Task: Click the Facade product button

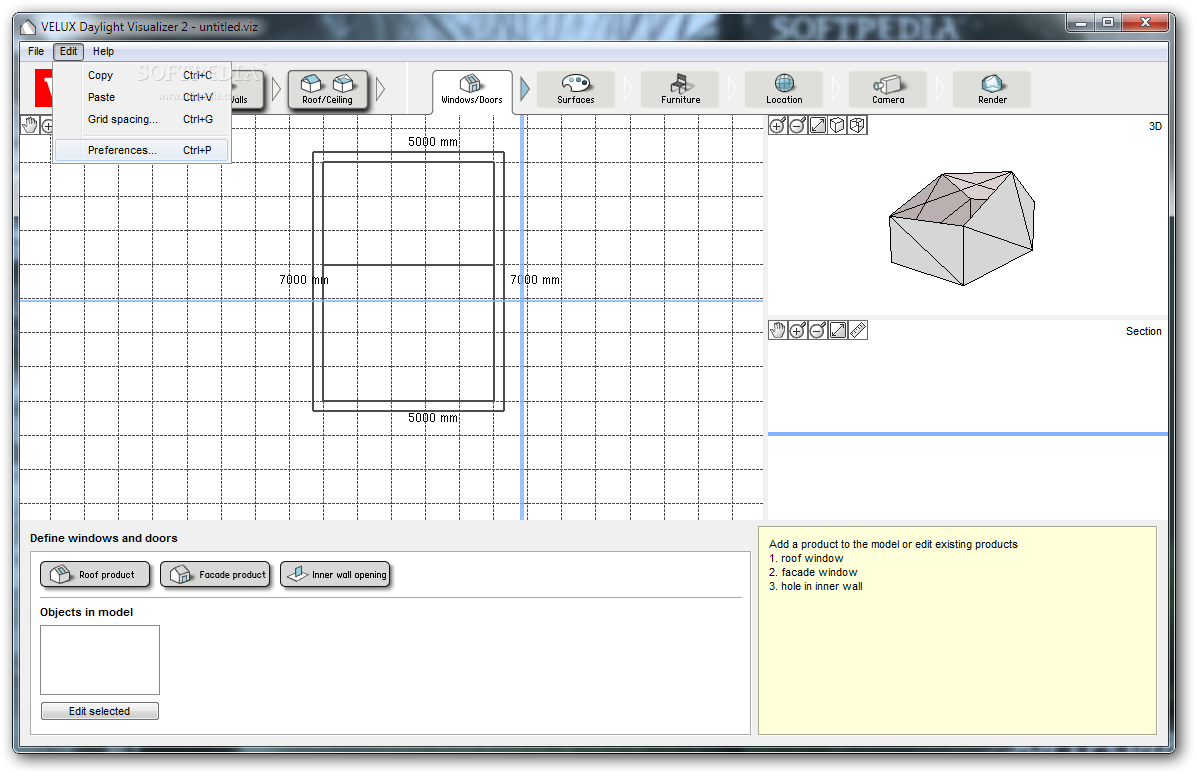Action: (215, 574)
